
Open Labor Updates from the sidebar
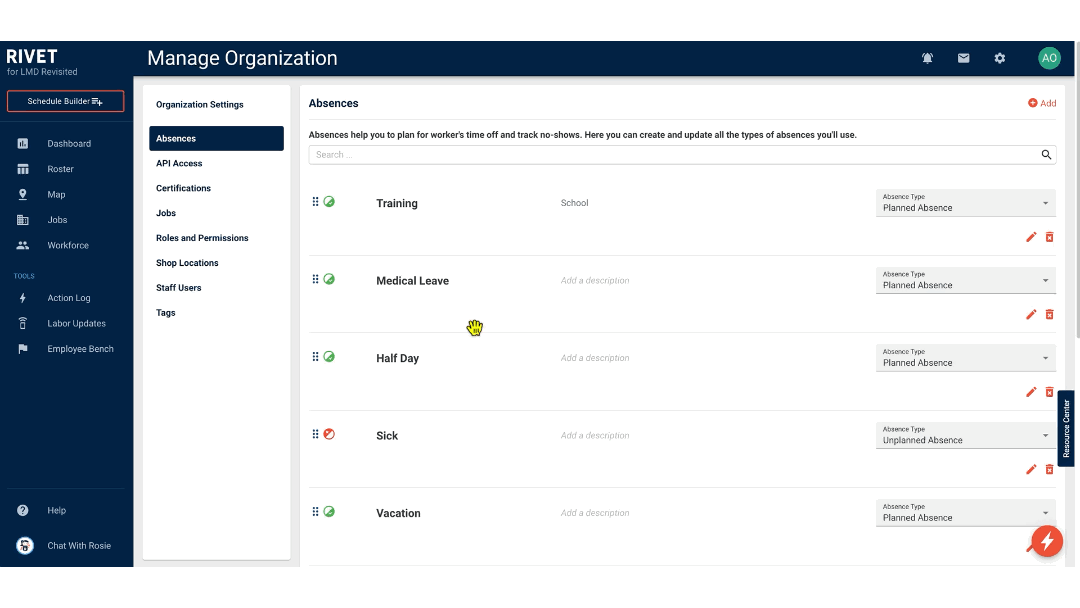[77, 323]
